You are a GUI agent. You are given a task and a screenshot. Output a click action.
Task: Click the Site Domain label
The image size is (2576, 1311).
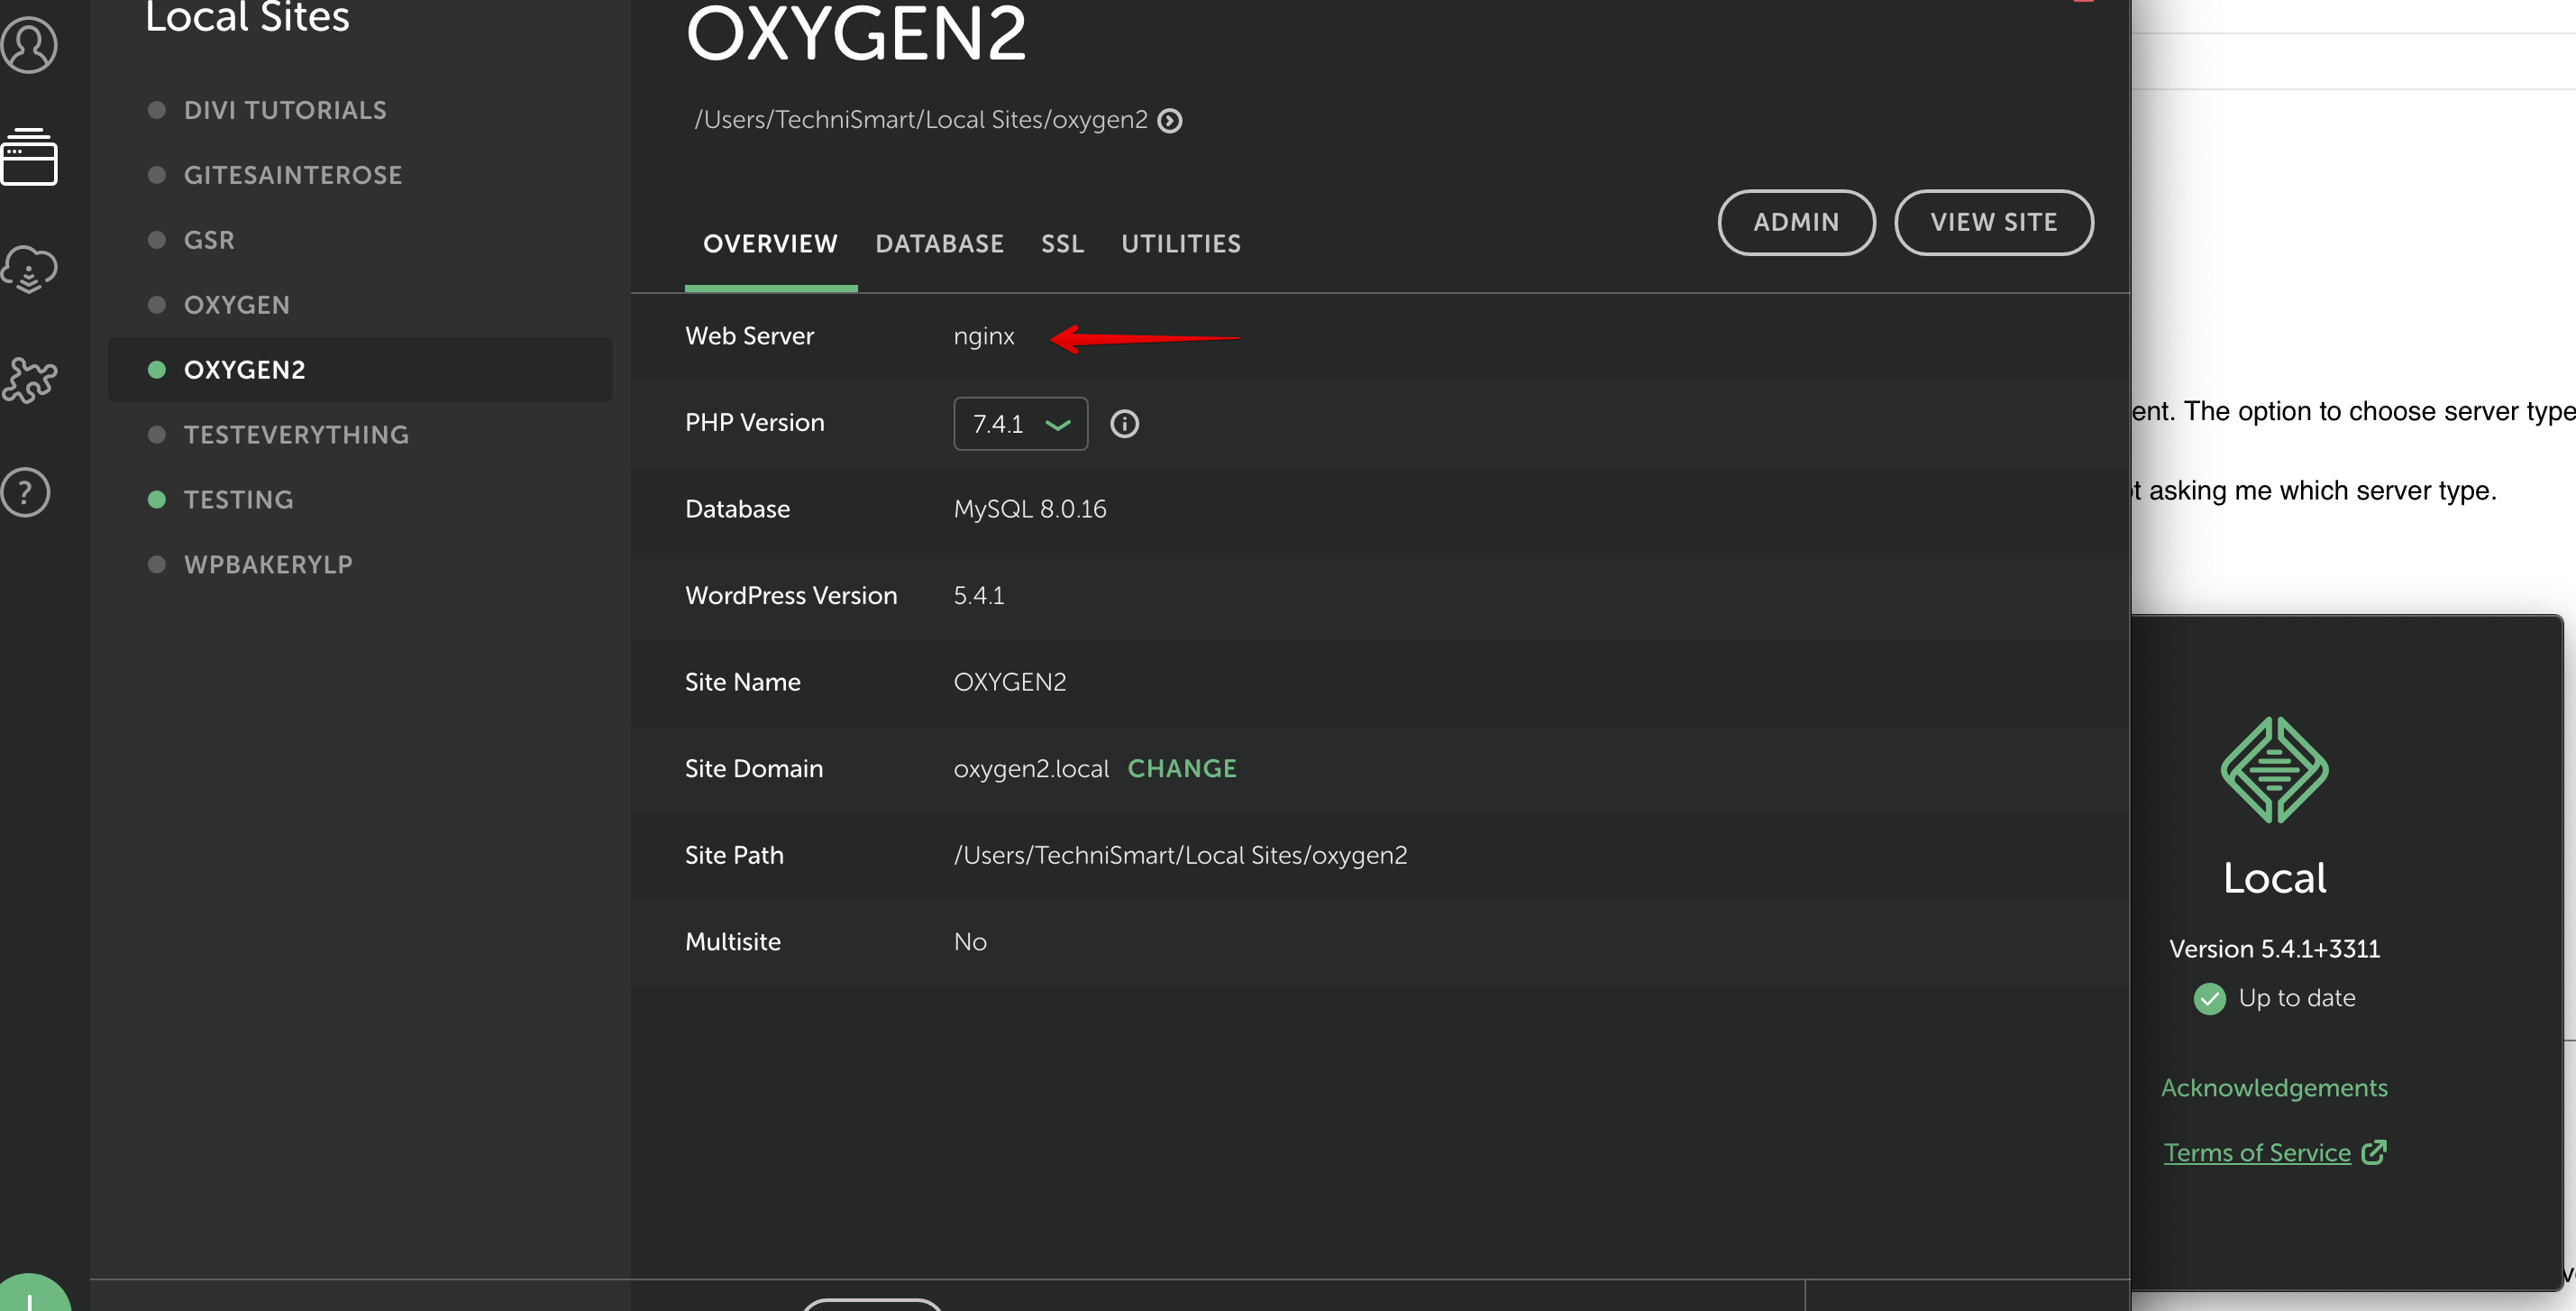pos(754,769)
